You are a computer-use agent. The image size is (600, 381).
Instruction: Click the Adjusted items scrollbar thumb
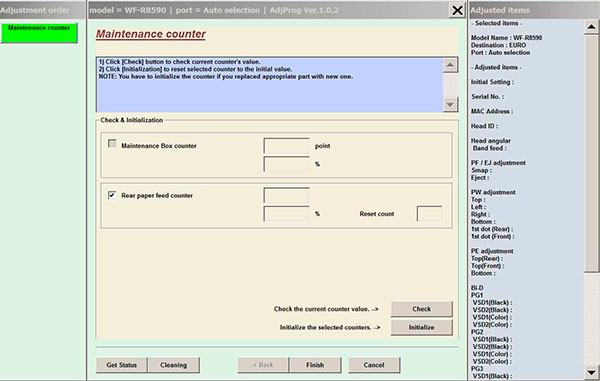coord(591,153)
